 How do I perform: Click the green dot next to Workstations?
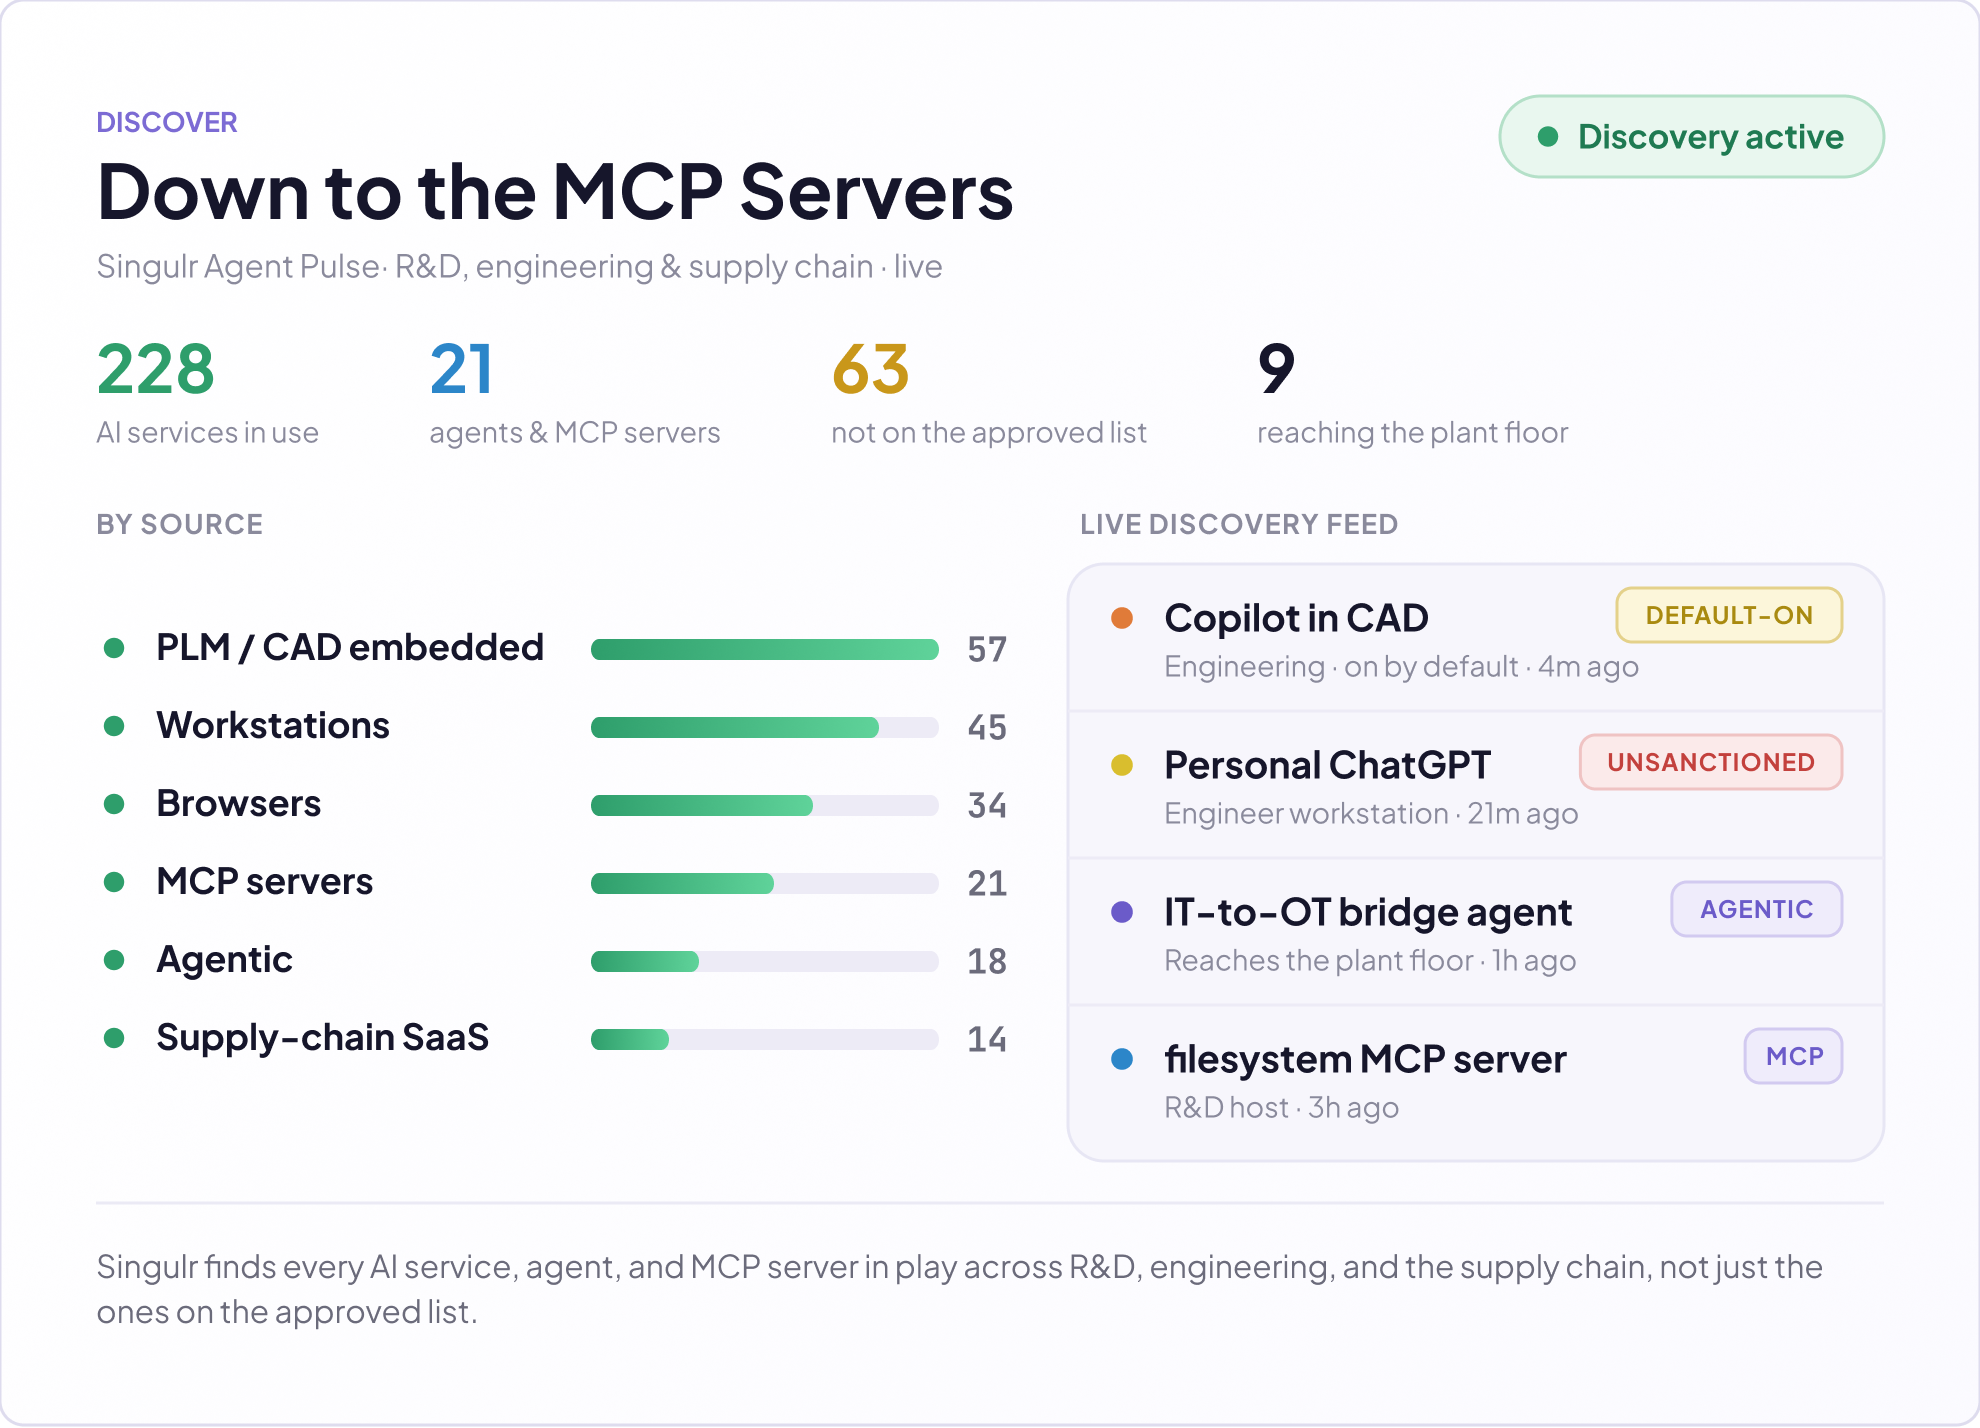114,726
